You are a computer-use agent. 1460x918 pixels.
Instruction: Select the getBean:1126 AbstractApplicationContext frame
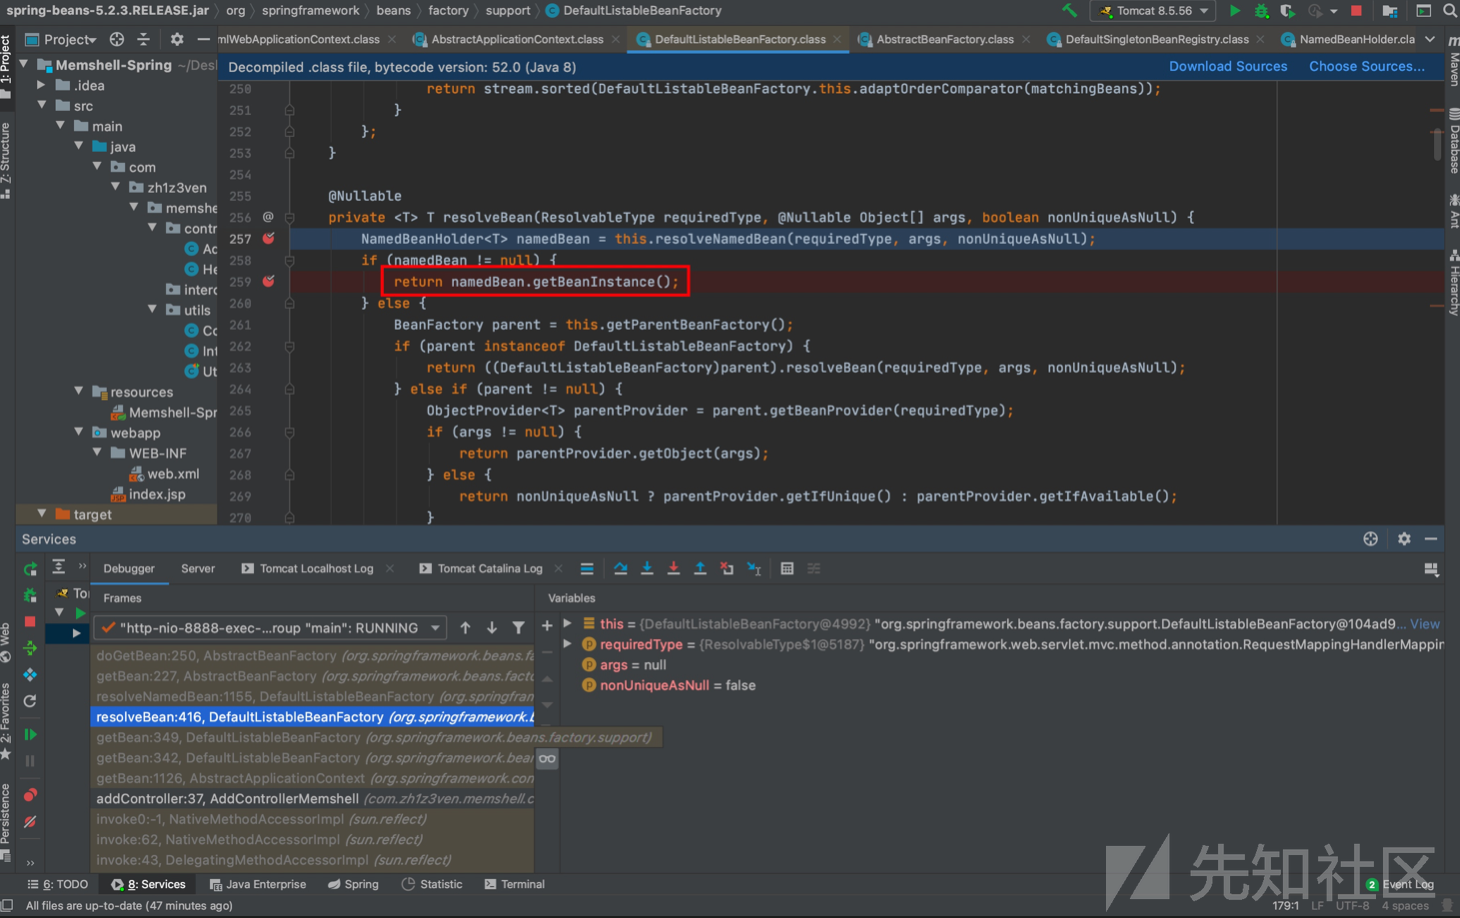(313, 778)
